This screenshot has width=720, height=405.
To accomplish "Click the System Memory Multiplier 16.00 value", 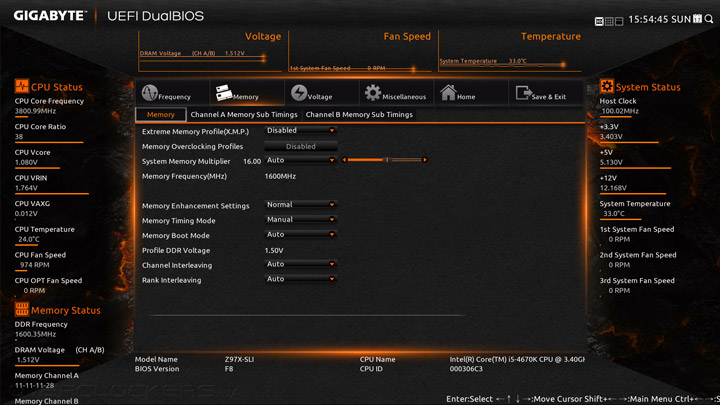I will pyautogui.click(x=252, y=162).
